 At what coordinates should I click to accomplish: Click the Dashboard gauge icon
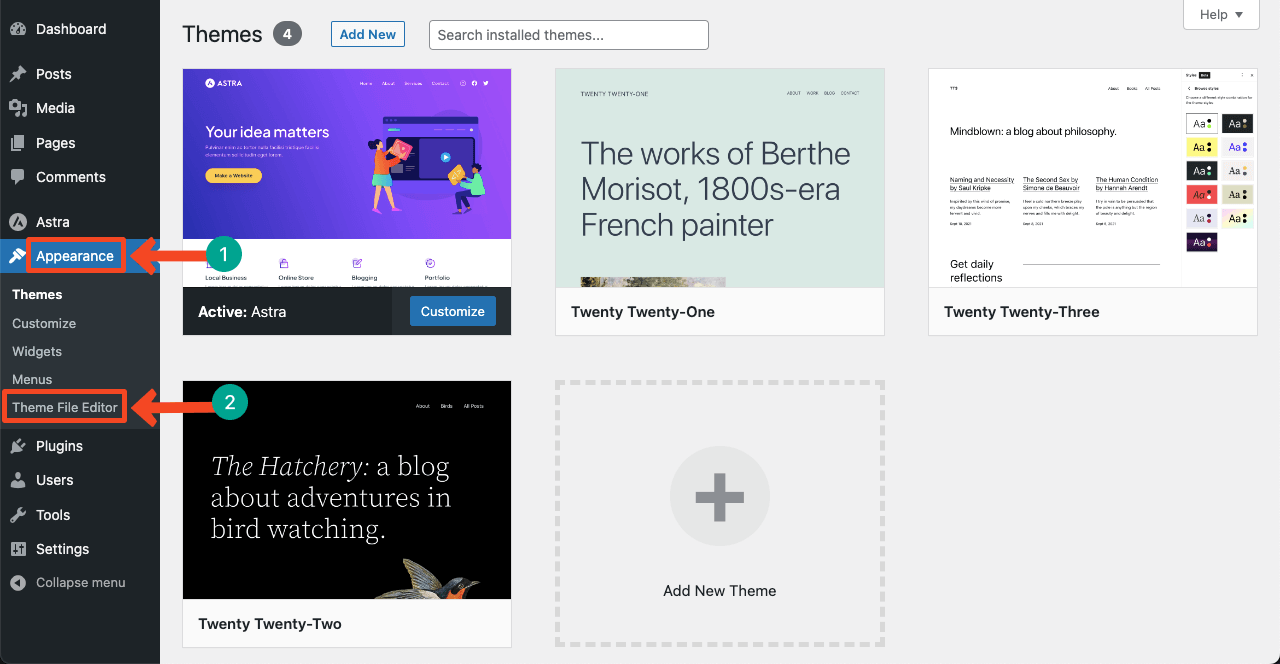tap(18, 29)
